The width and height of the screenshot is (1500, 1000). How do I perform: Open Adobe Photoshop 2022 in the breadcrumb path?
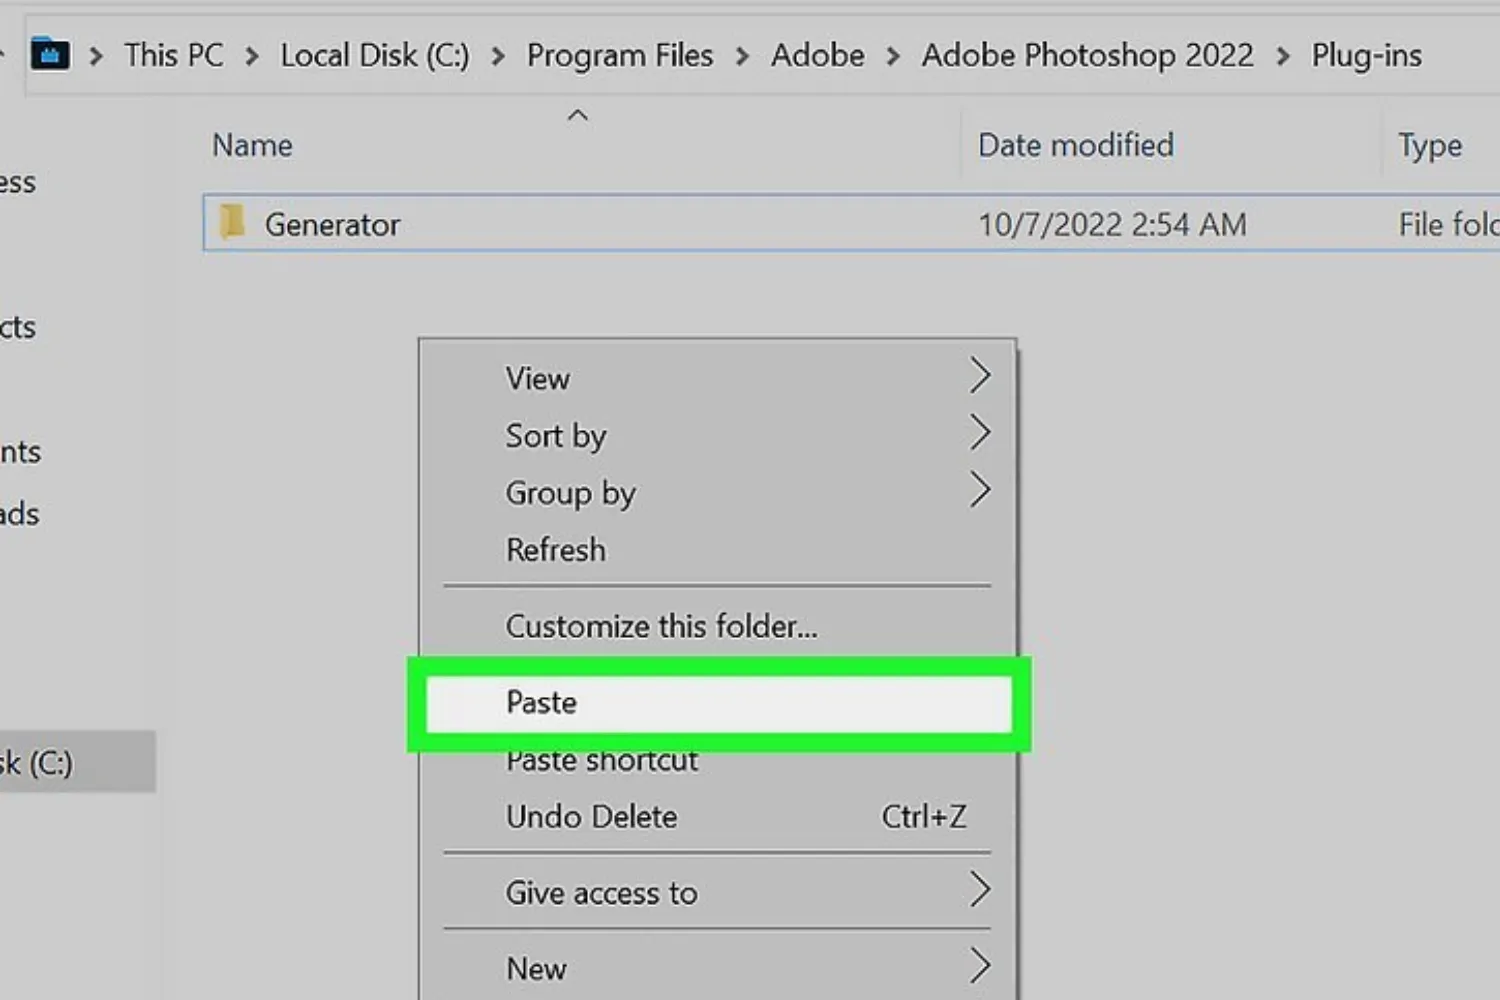pos(1087,55)
